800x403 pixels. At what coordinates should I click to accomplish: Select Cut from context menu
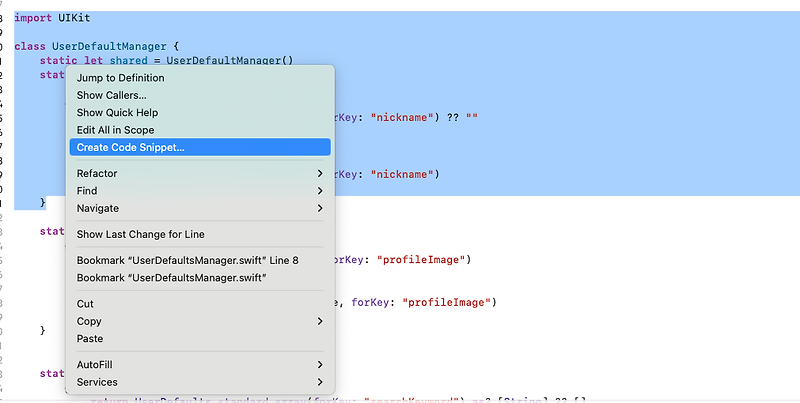click(200, 304)
